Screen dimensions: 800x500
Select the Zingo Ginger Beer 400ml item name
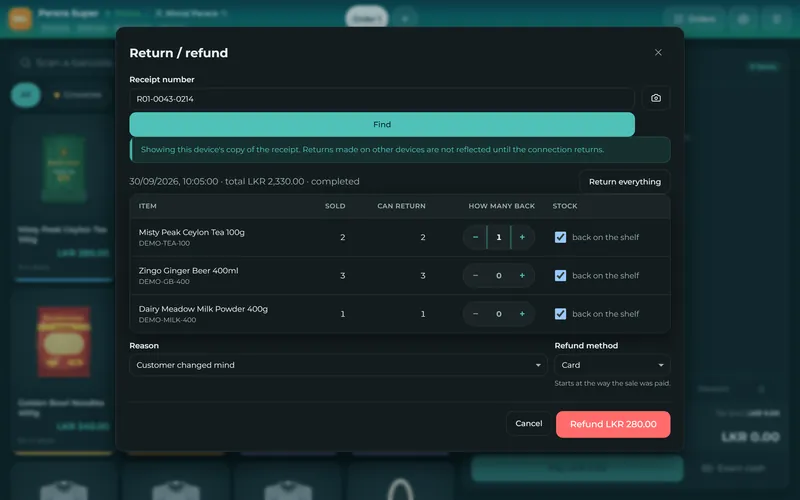click(x=188, y=270)
